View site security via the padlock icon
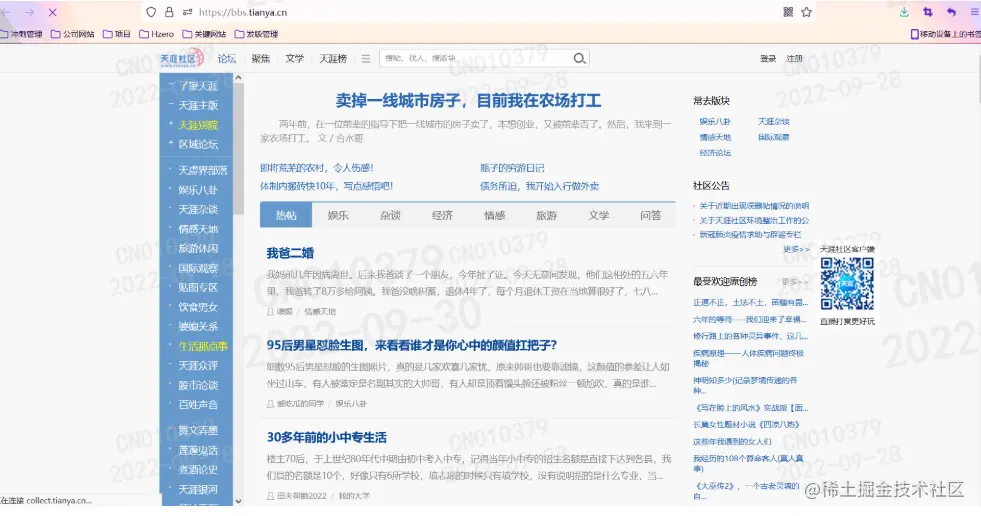 [x=169, y=12]
